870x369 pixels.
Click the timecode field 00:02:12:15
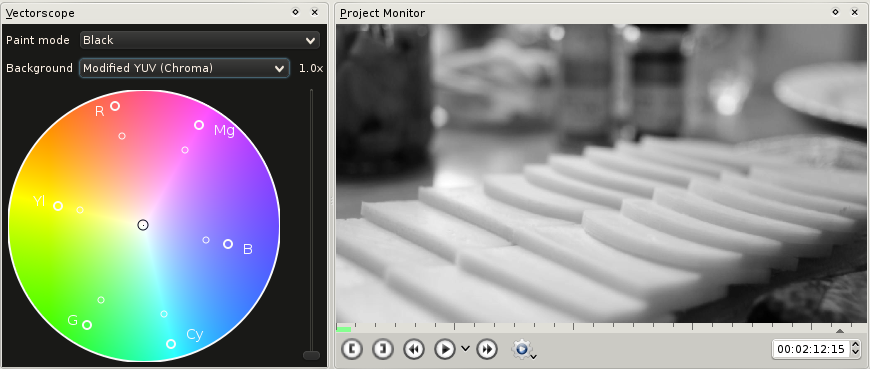coord(811,349)
